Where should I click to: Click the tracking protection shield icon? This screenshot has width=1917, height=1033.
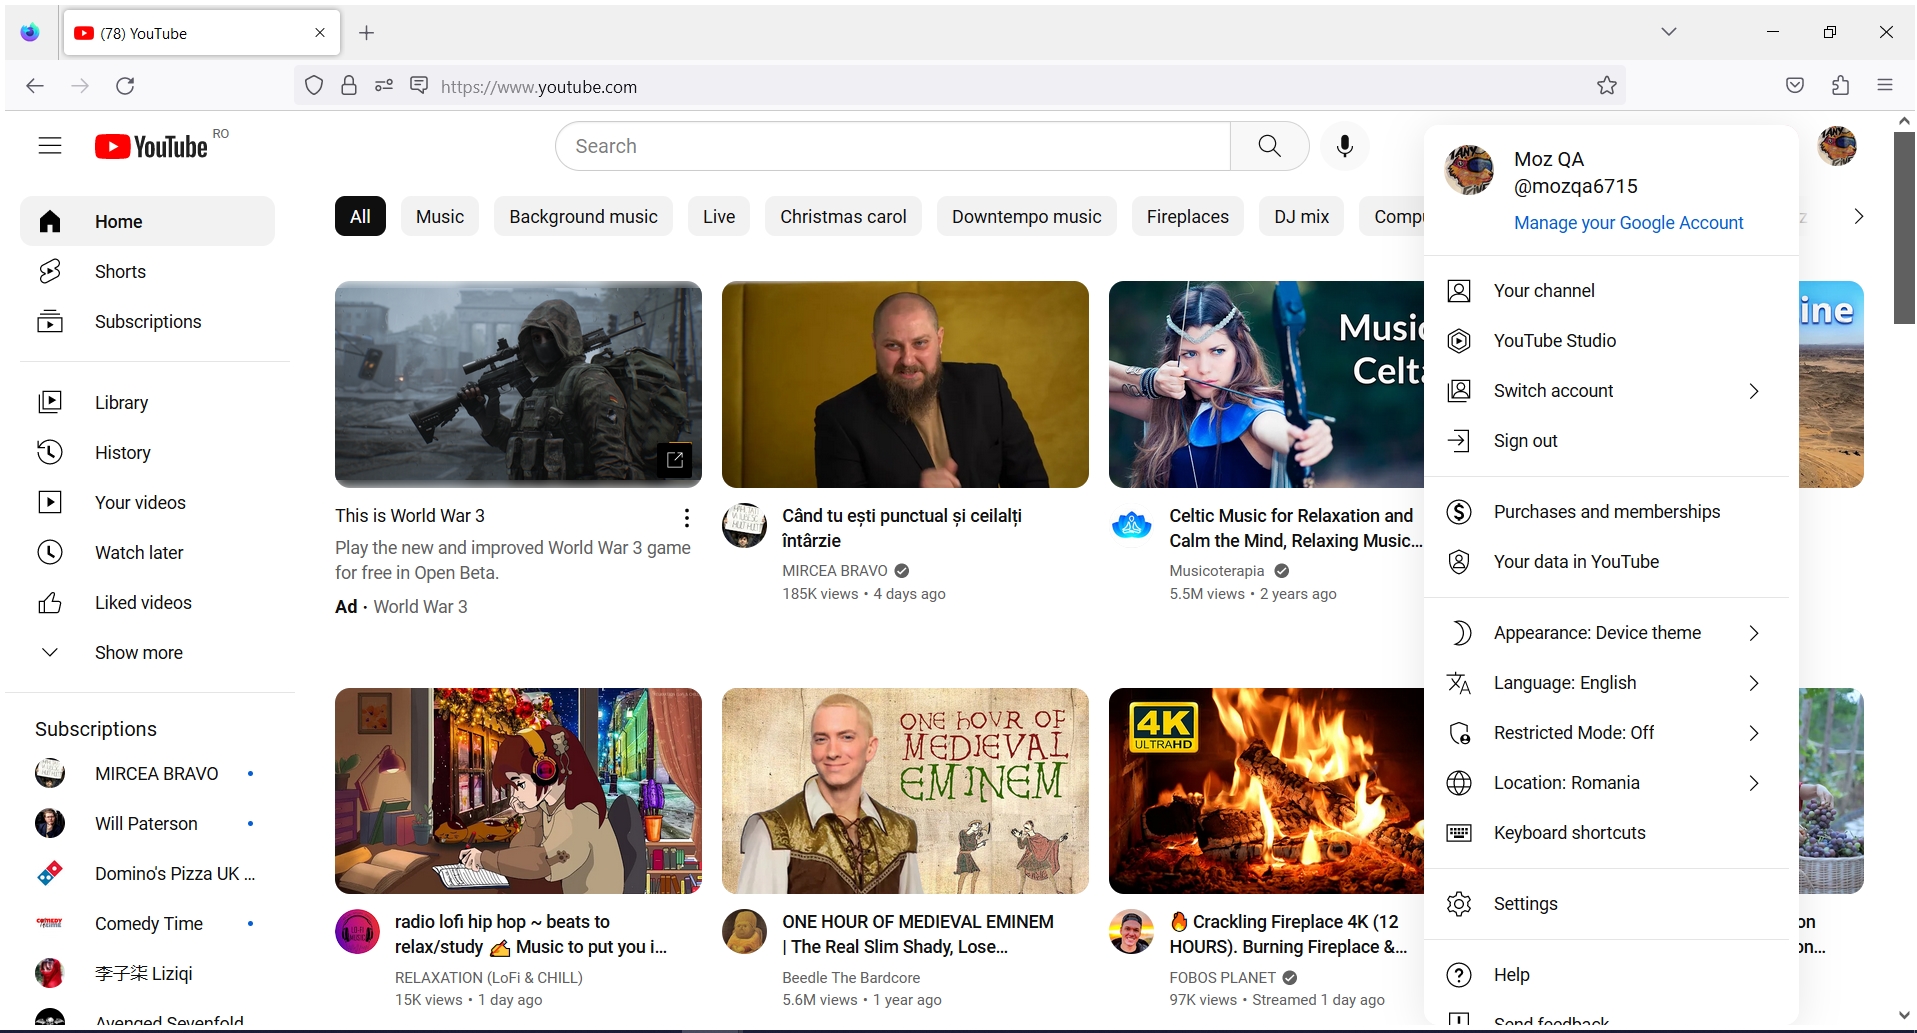click(x=313, y=86)
